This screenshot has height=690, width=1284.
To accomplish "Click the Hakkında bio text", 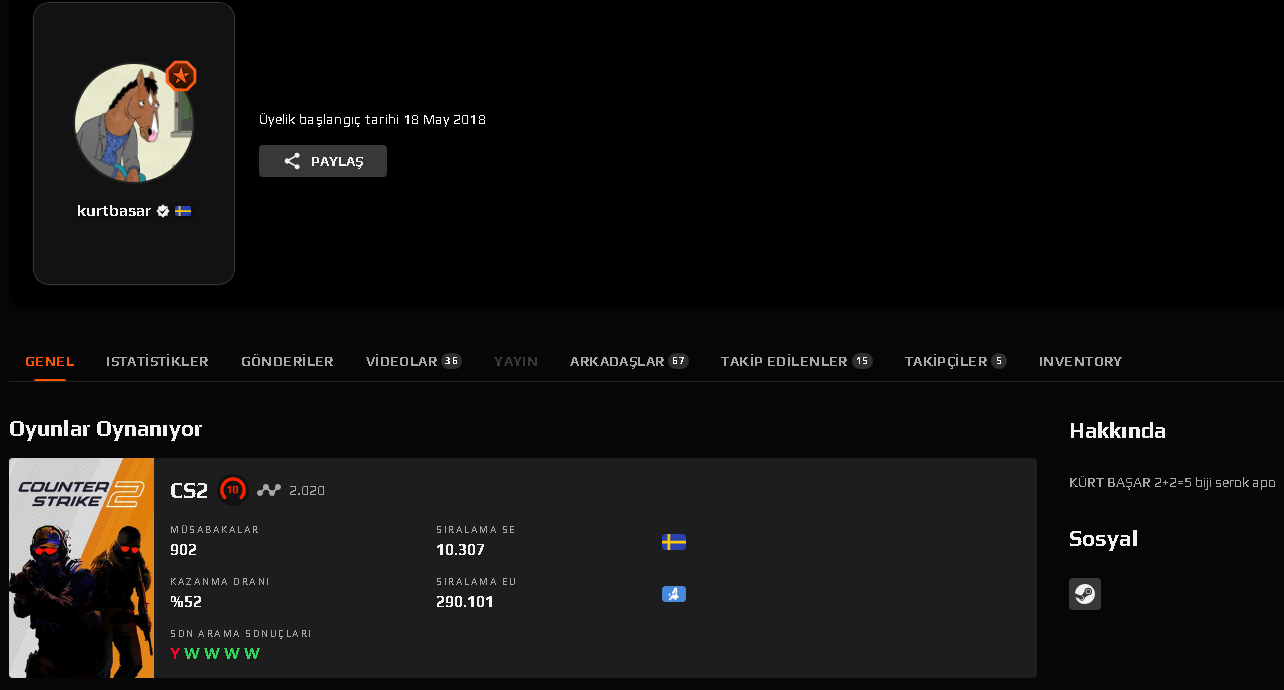I will pyautogui.click(x=1172, y=483).
